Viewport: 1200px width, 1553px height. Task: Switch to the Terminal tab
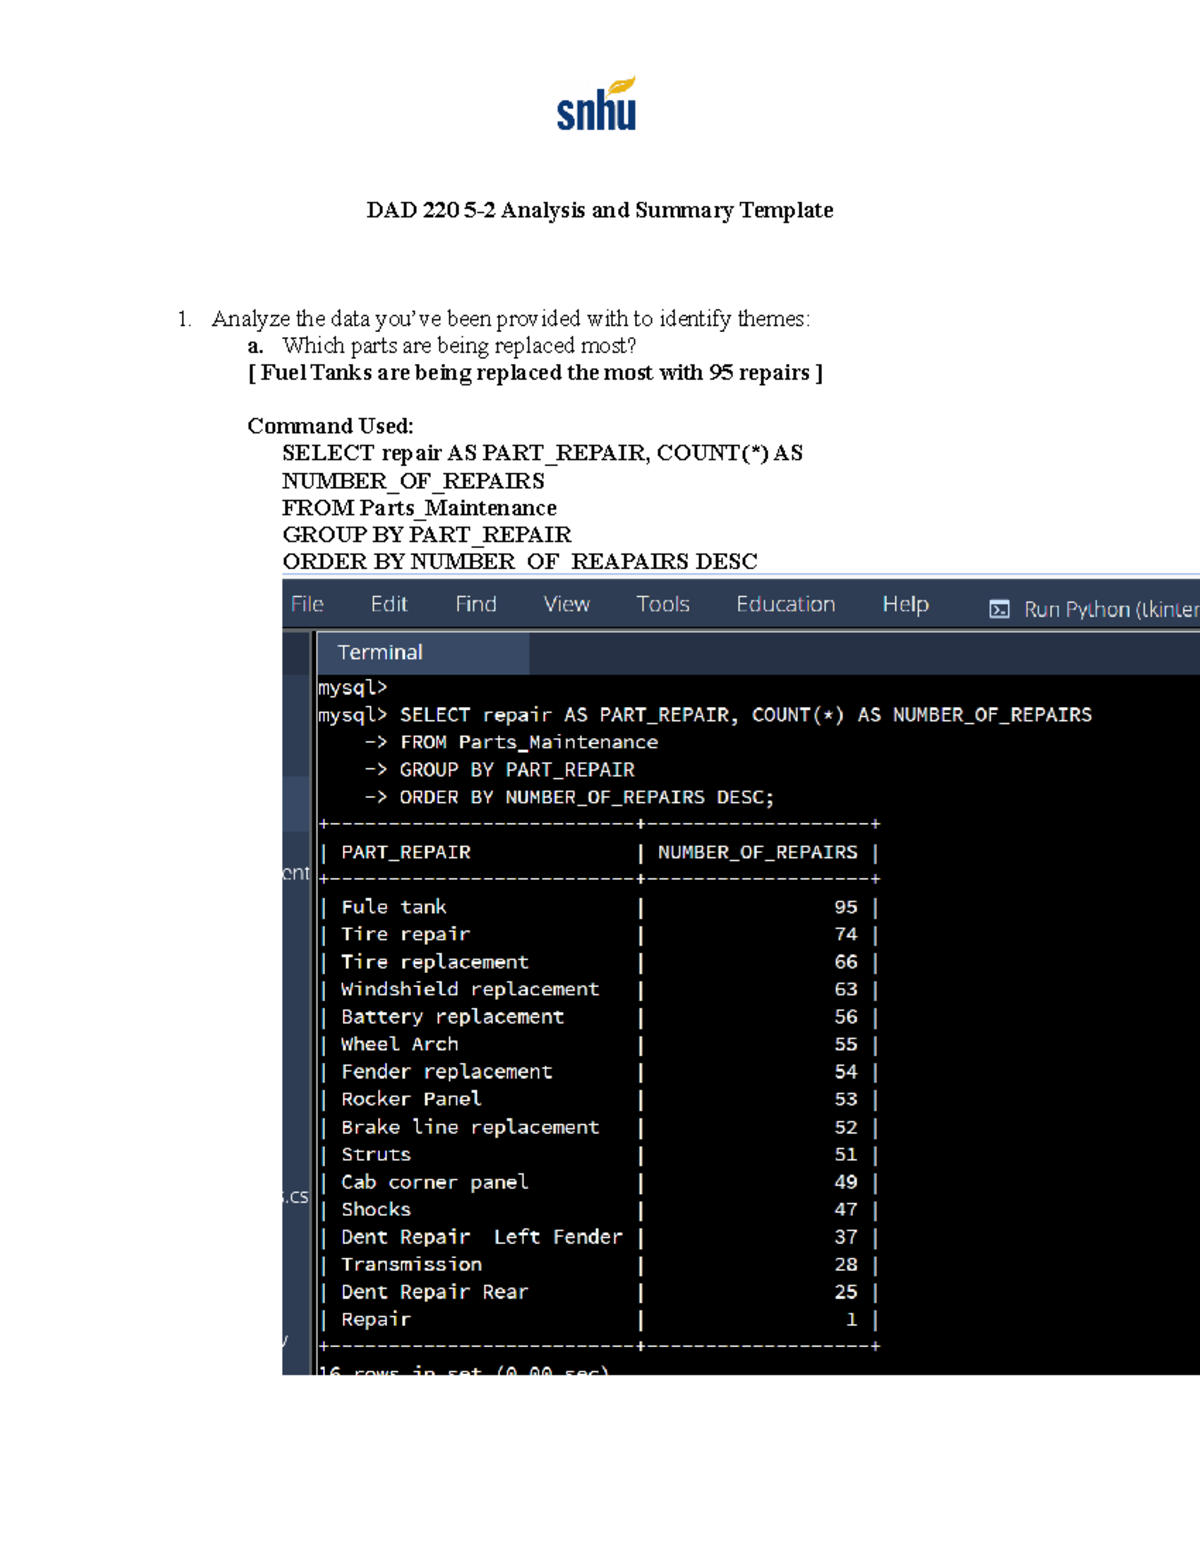coord(379,652)
